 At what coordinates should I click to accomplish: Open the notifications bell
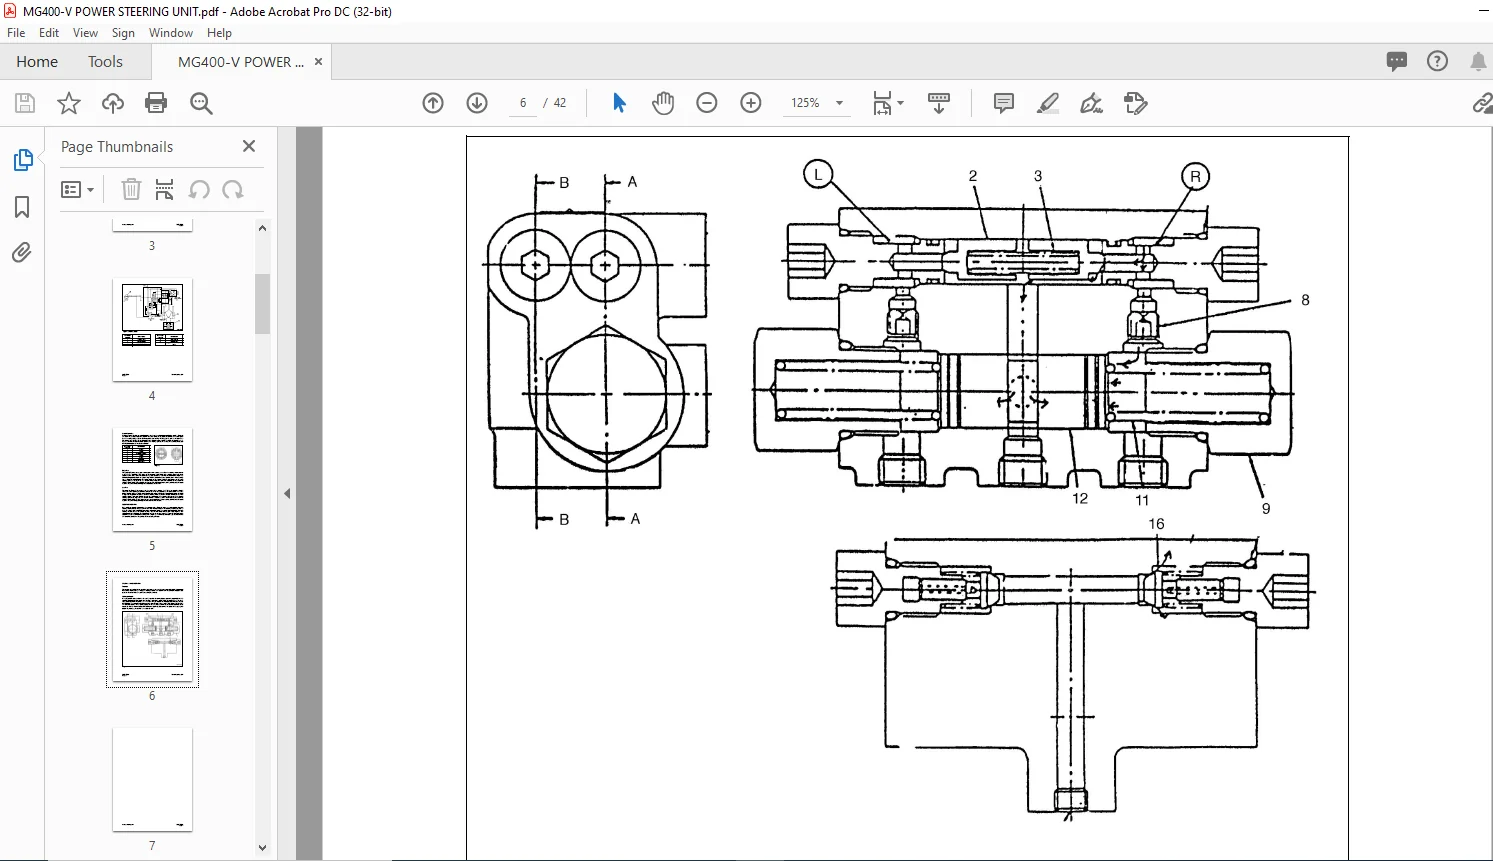click(x=1478, y=62)
